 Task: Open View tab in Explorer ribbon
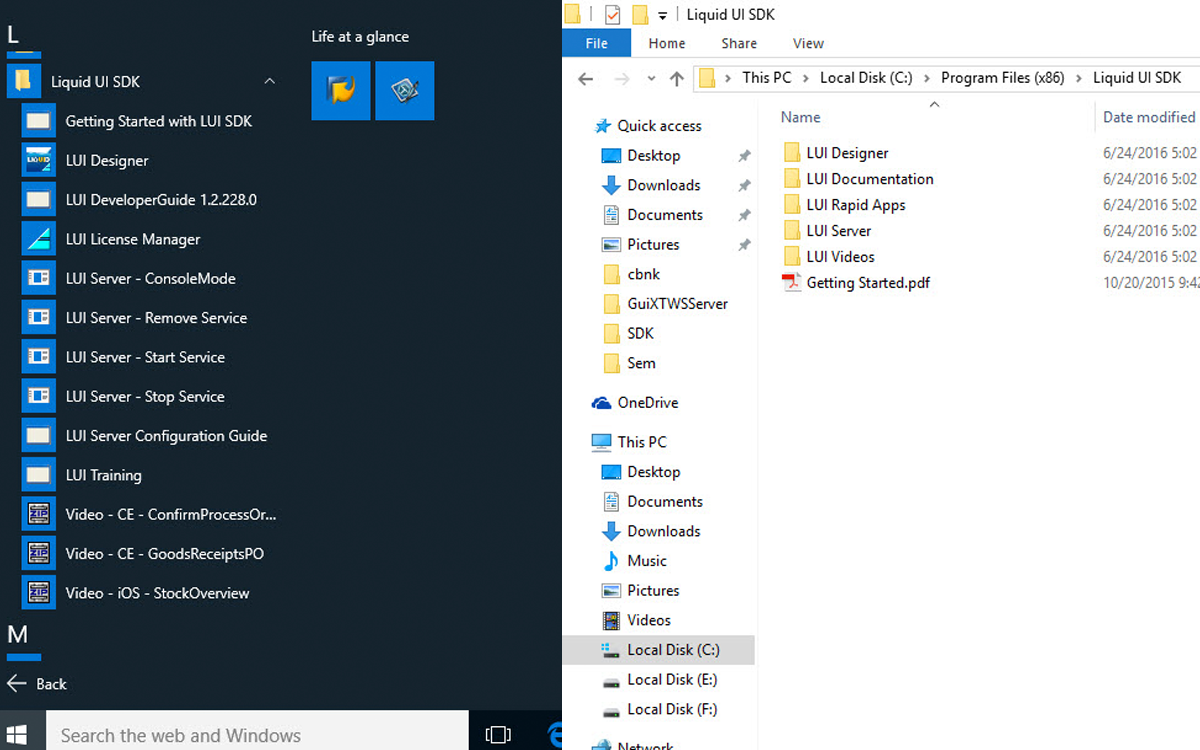[x=808, y=43]
